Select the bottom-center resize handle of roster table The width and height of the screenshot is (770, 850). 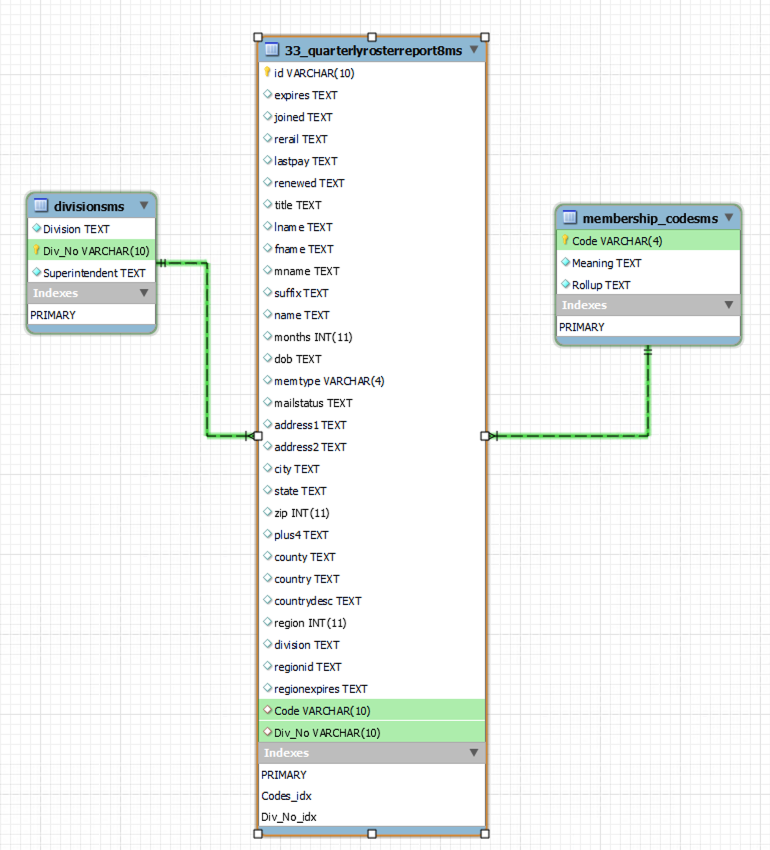click(372, 833)
